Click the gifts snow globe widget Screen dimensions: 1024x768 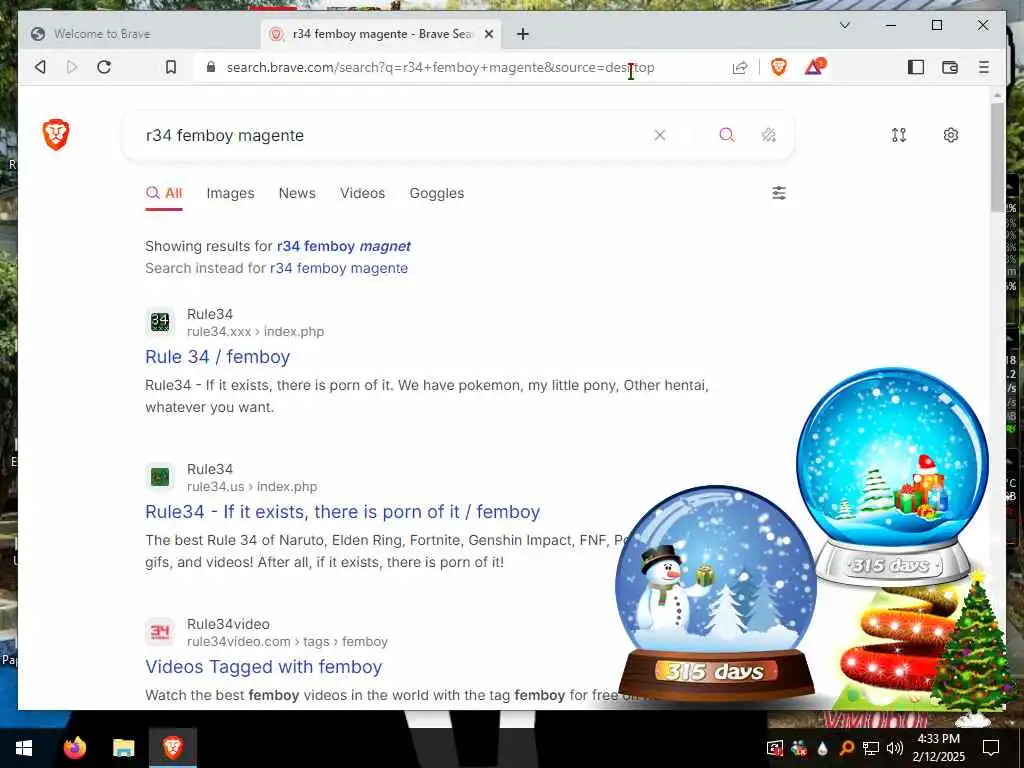[892, 475]
